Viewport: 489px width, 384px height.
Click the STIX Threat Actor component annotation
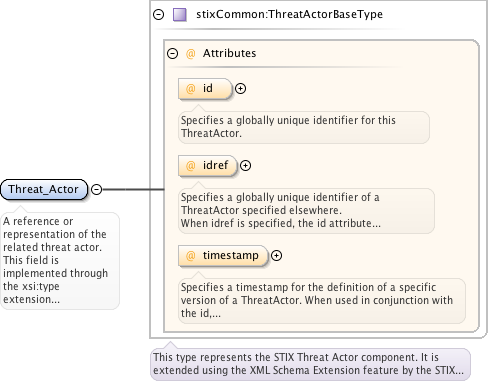coord(310,364)
